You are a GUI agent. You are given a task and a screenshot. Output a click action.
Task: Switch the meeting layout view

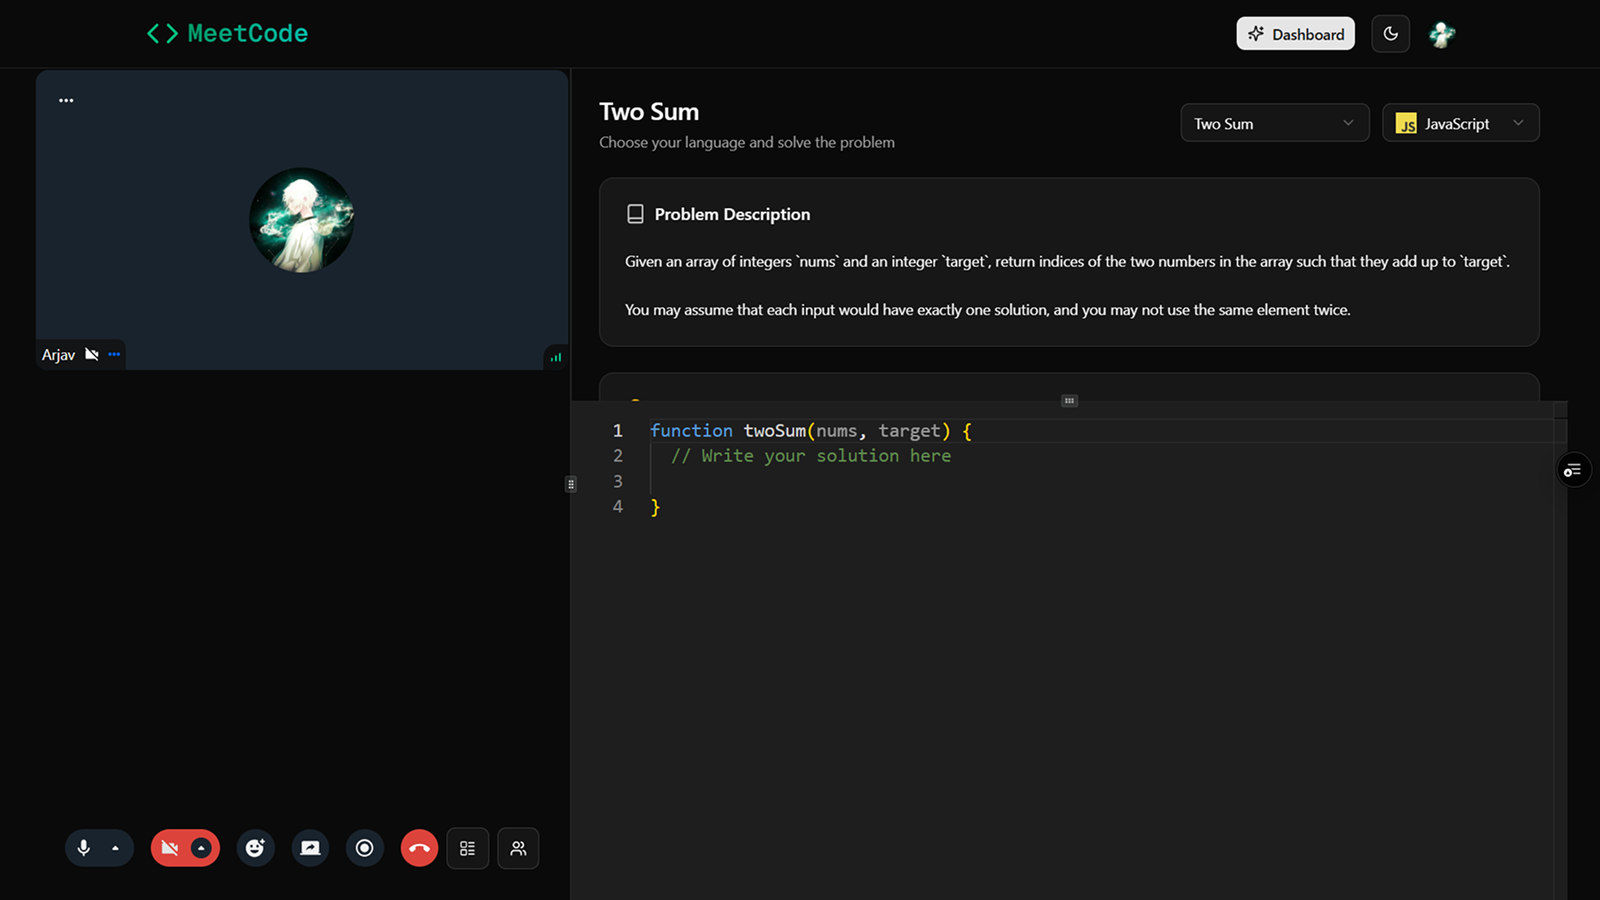[467, 847]
